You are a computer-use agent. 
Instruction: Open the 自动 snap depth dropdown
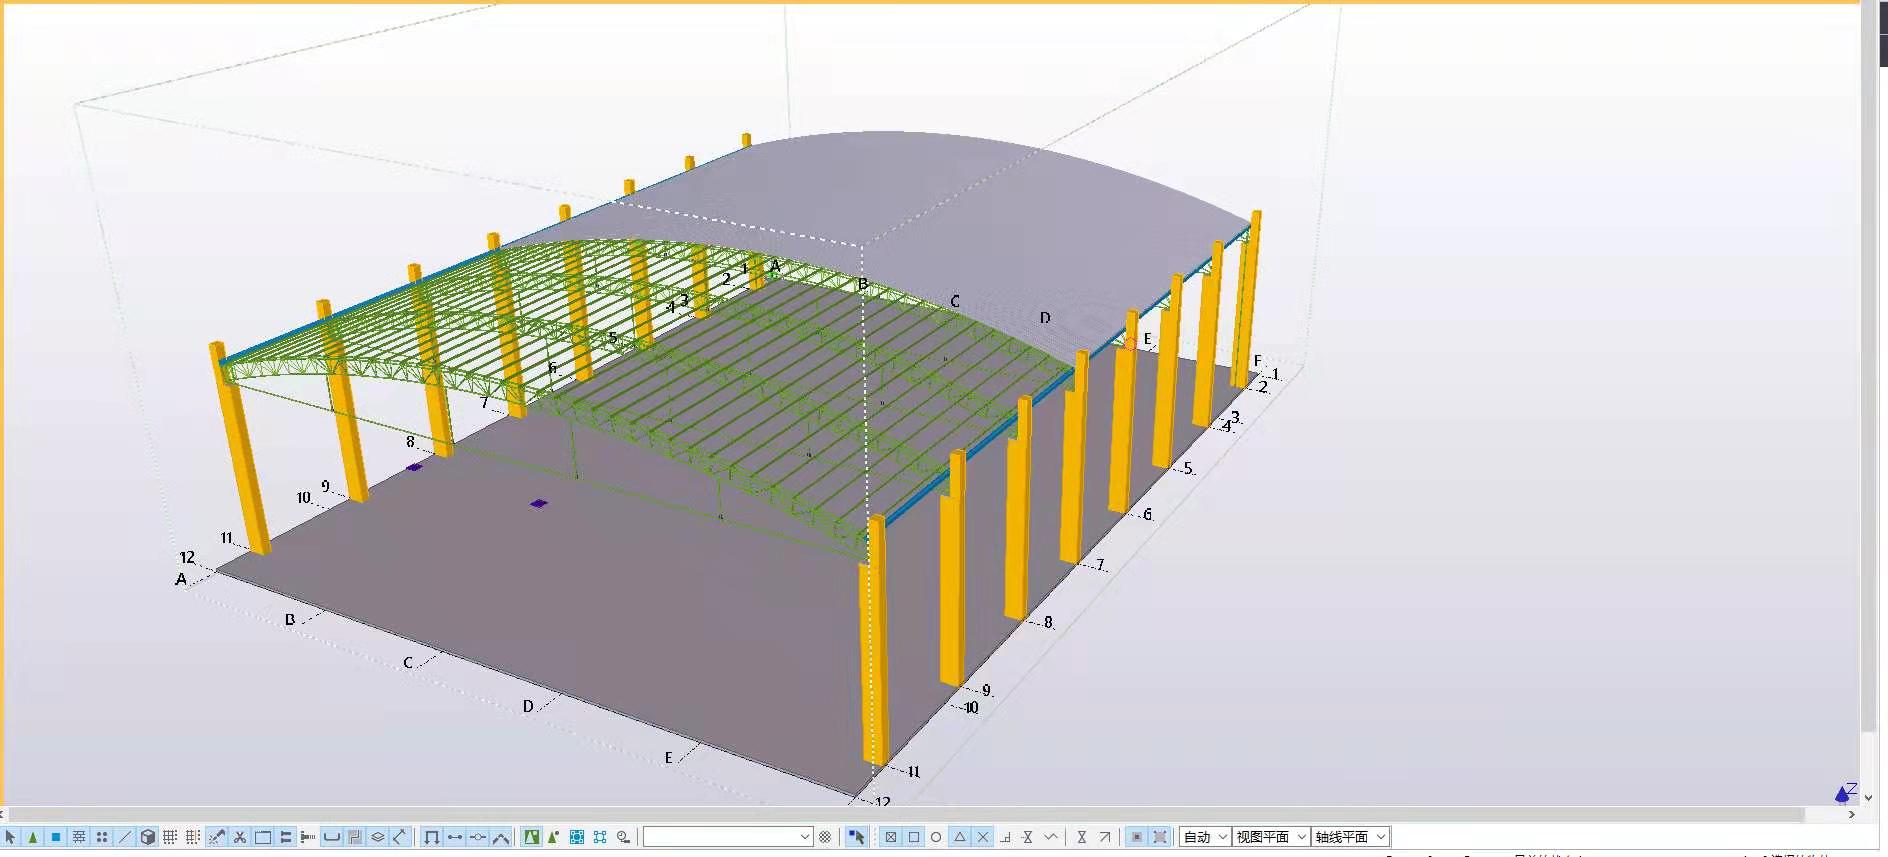pyautogui.click(x=1204, y=837)
